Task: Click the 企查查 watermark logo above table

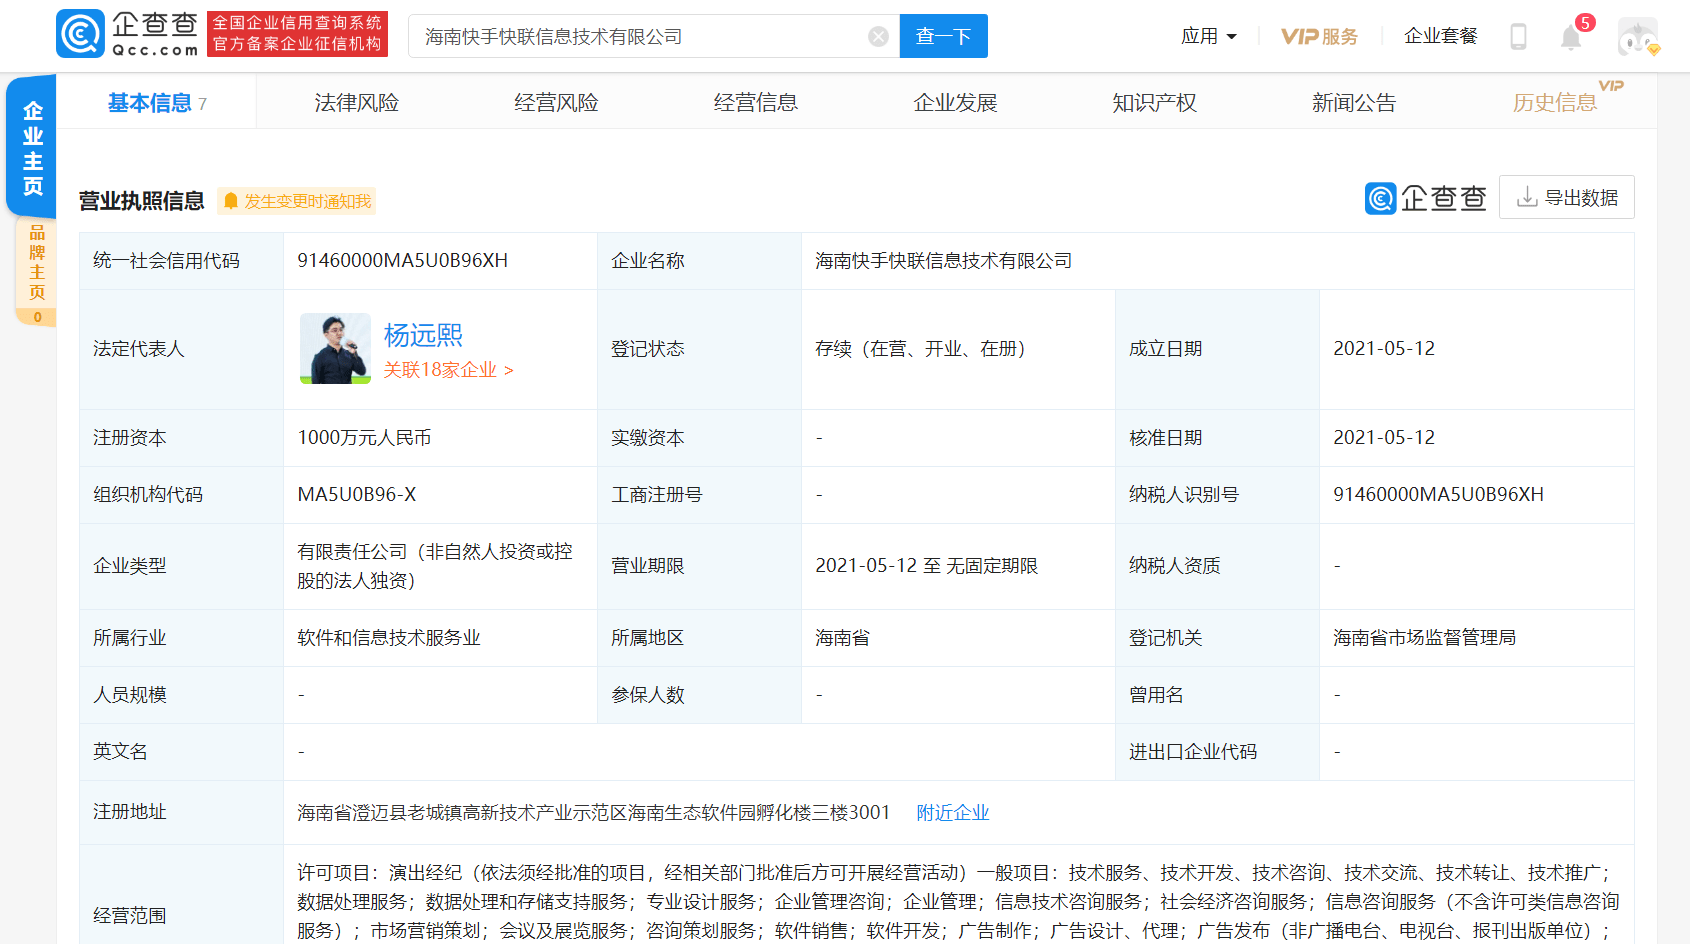Action: (1425, 198)
